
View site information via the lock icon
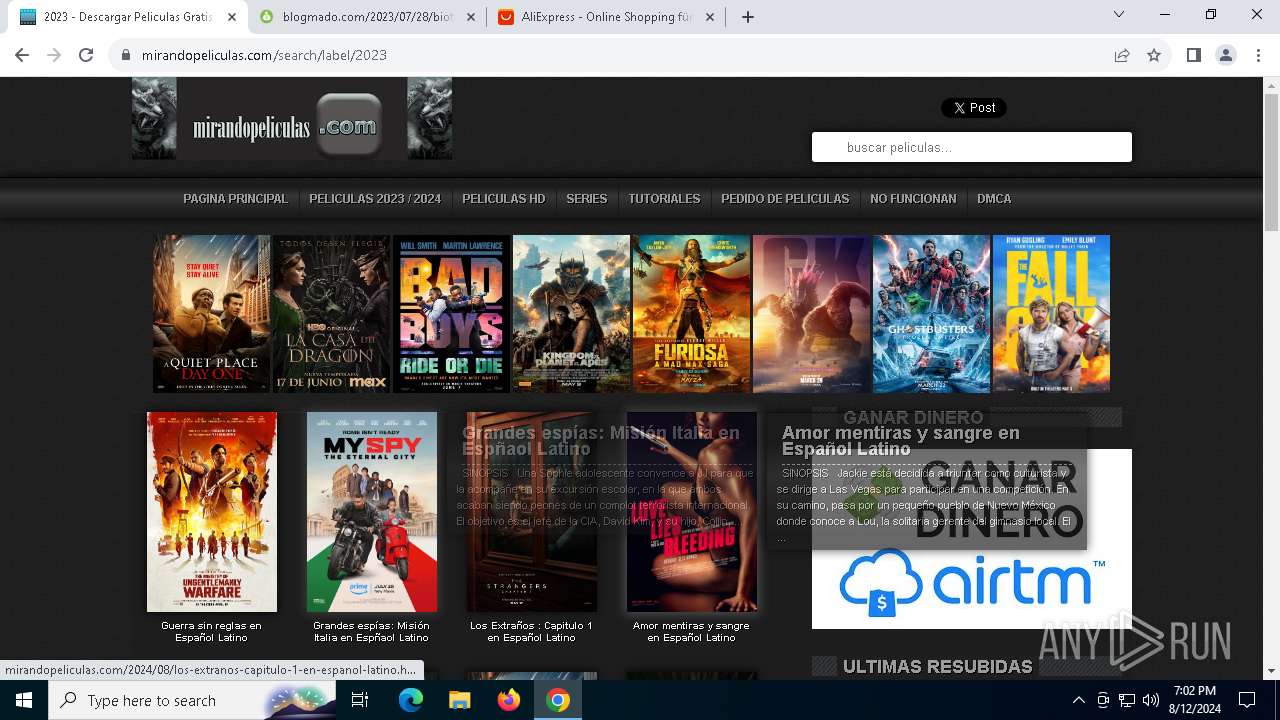click(126, 55)
